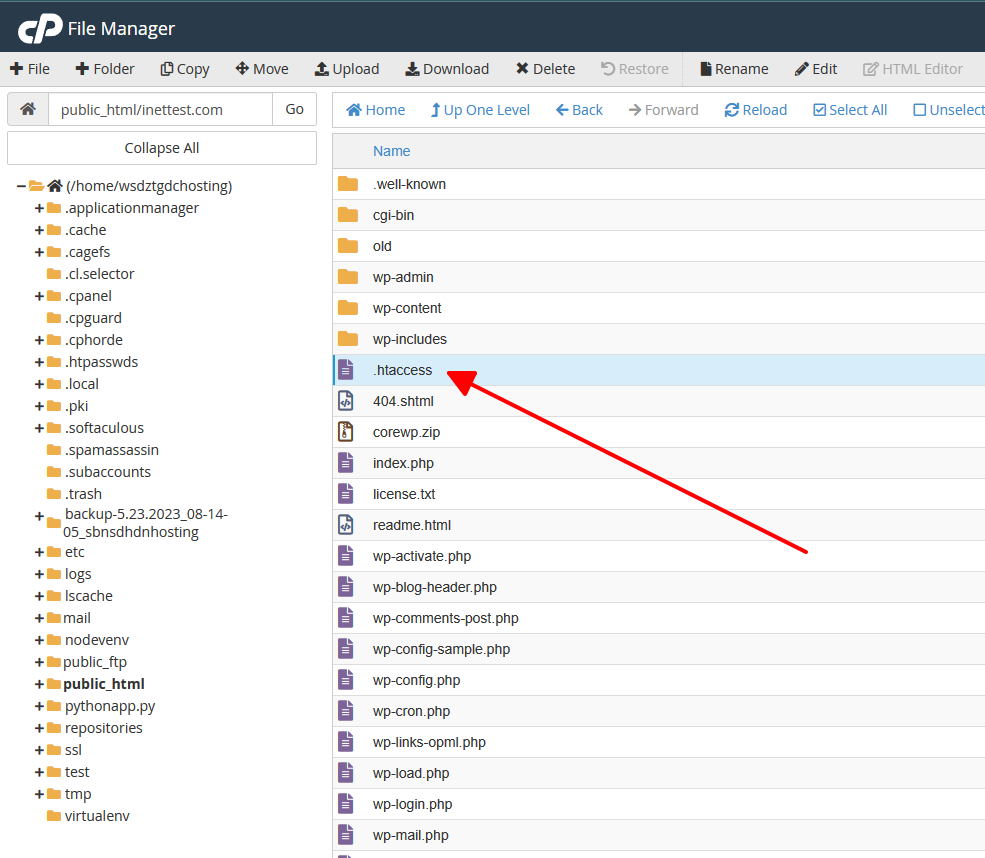Check the Select All checkbox button
985x858 pixels.
850,110
